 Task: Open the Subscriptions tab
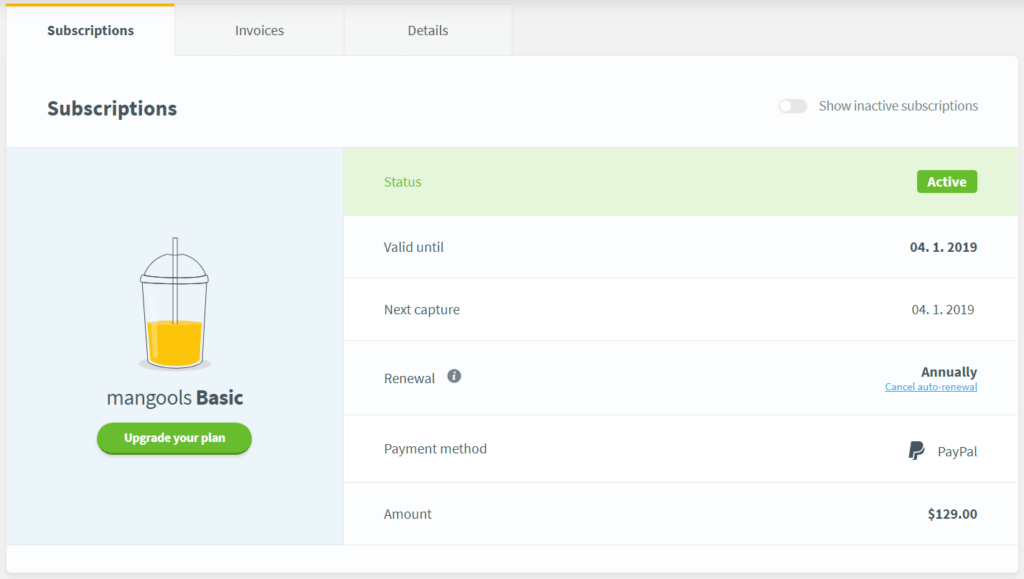click(90, 30)
